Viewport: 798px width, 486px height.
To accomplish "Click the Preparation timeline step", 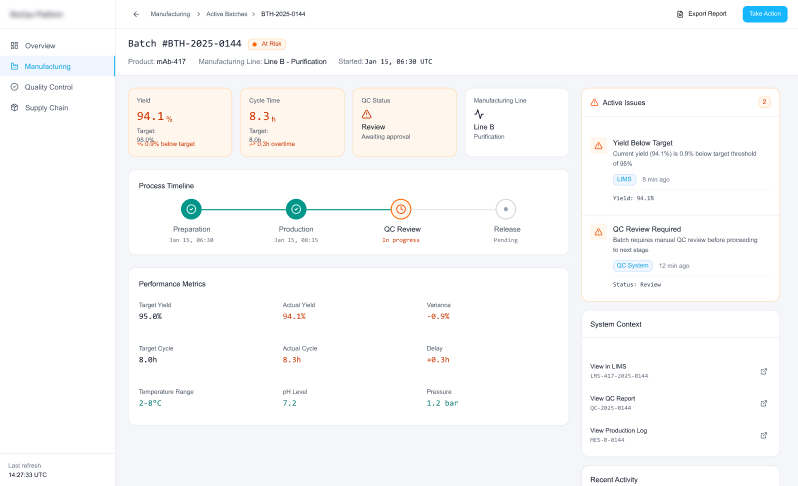I will 191,209.
